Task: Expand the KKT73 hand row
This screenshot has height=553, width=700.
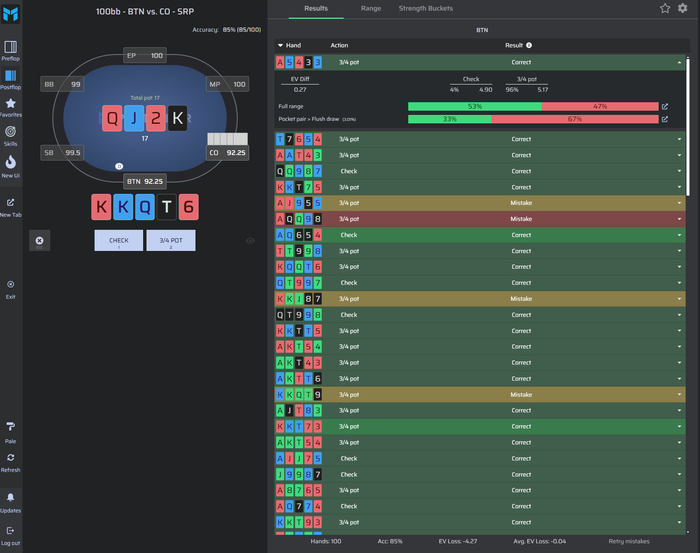Action: (679, 427)
